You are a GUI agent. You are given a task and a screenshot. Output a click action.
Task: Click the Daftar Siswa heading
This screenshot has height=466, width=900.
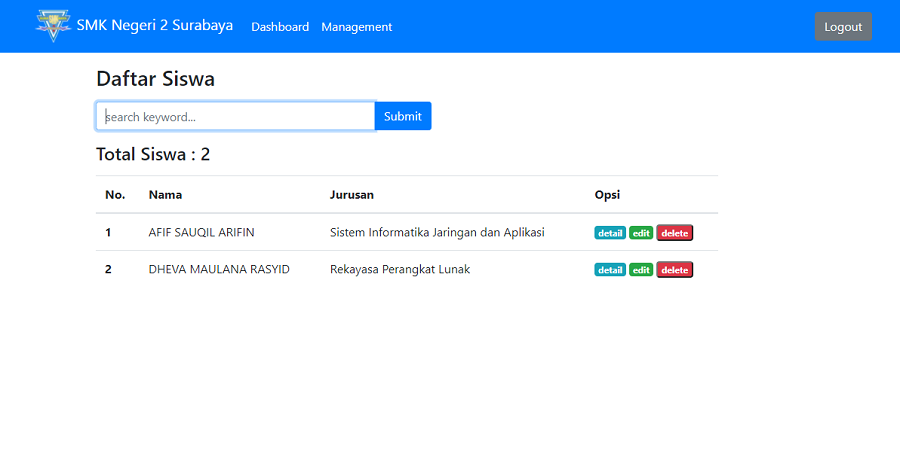click(155, 79)
